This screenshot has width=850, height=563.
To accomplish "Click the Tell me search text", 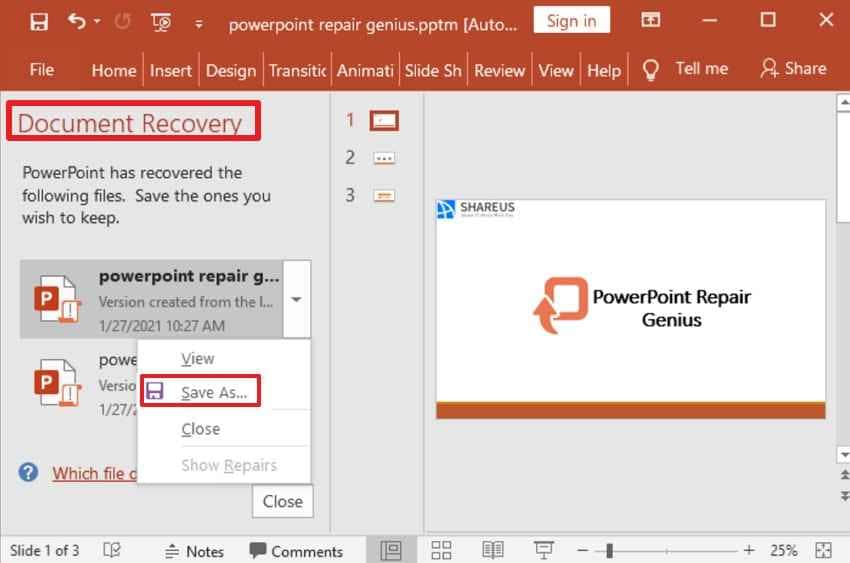I will (x=701, y=69).
